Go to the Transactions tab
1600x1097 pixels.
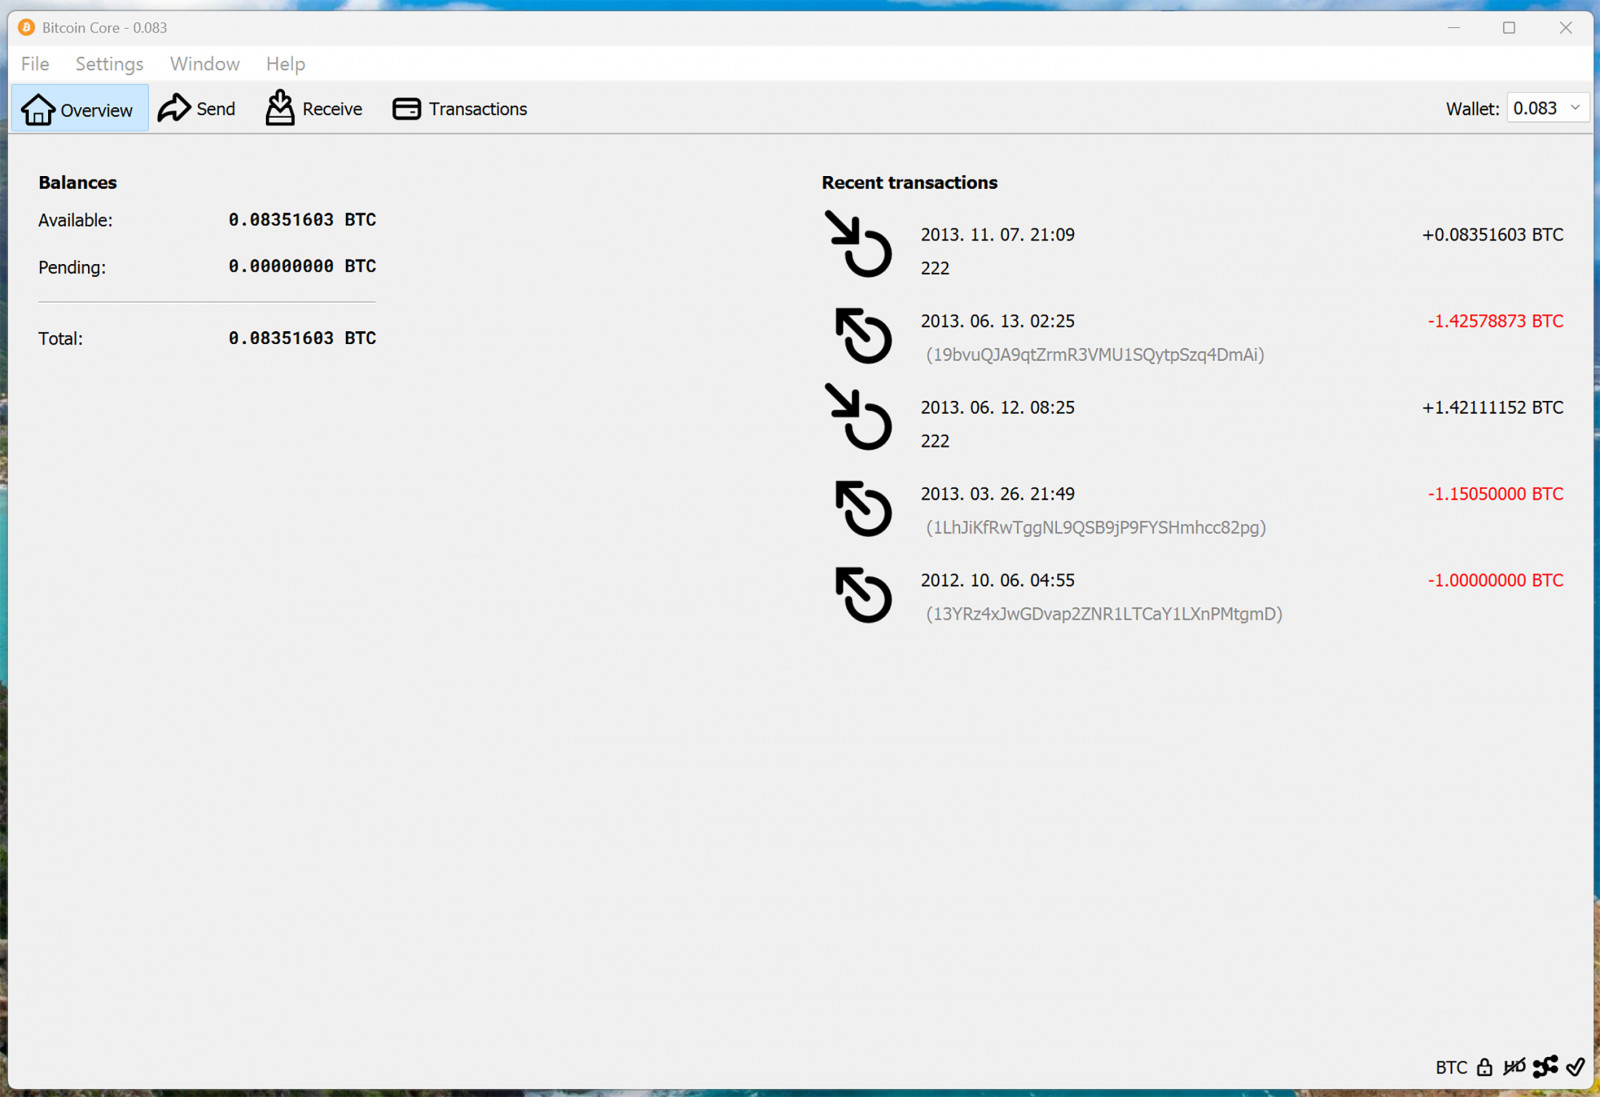click(x=460, y=108)
